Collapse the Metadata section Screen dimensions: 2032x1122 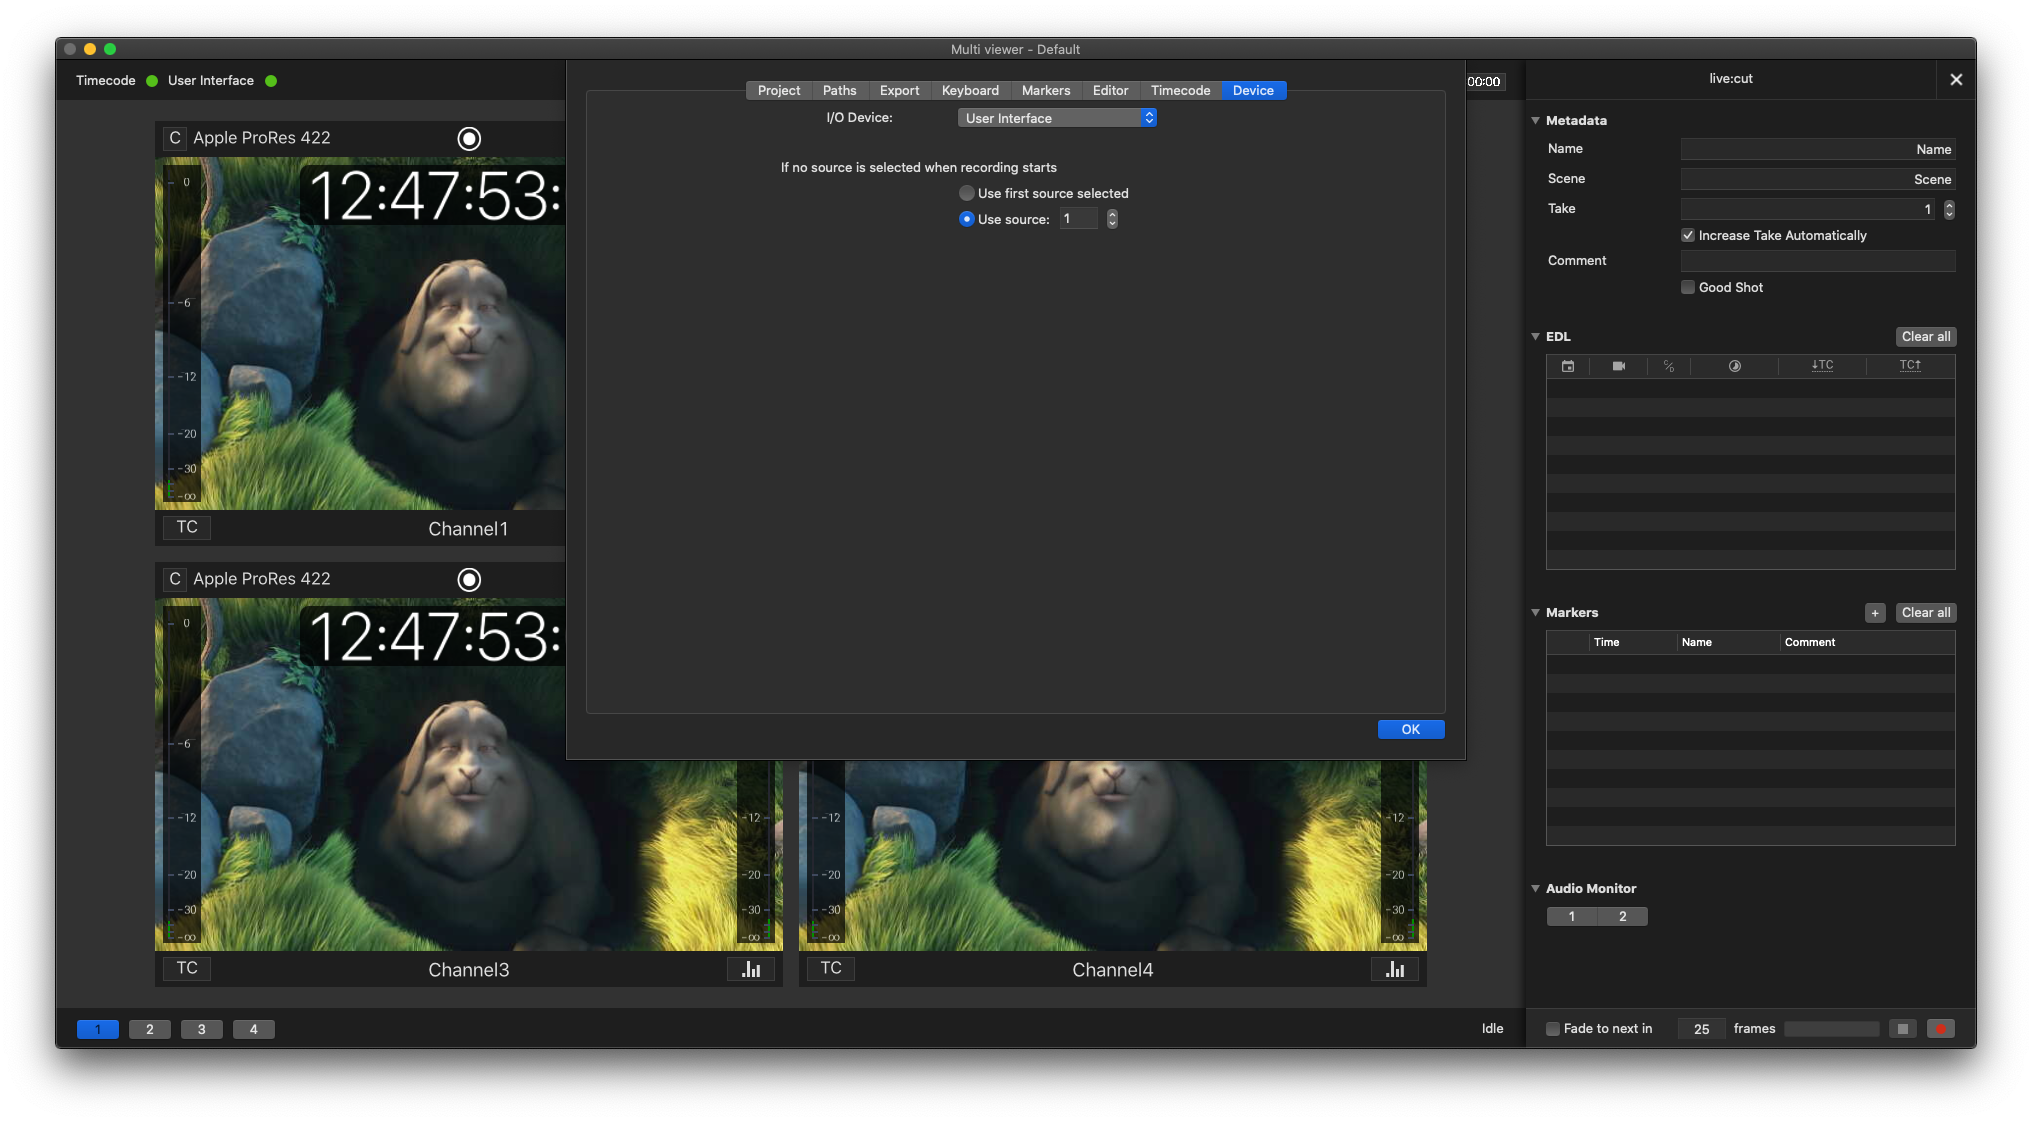[1535, 121]
